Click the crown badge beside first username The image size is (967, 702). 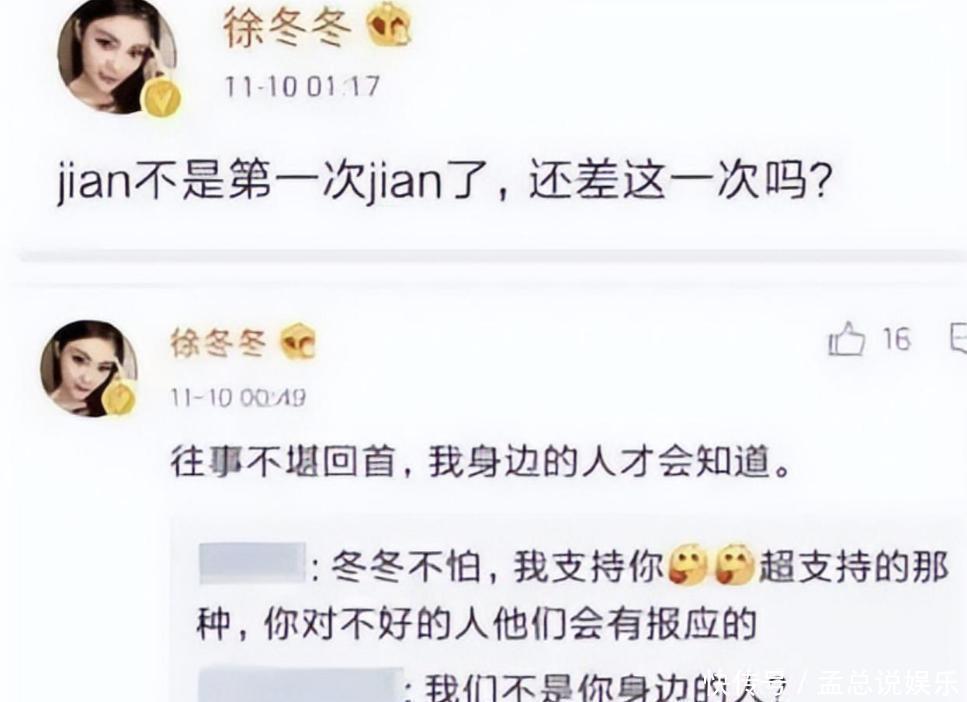tap(389, 27)
